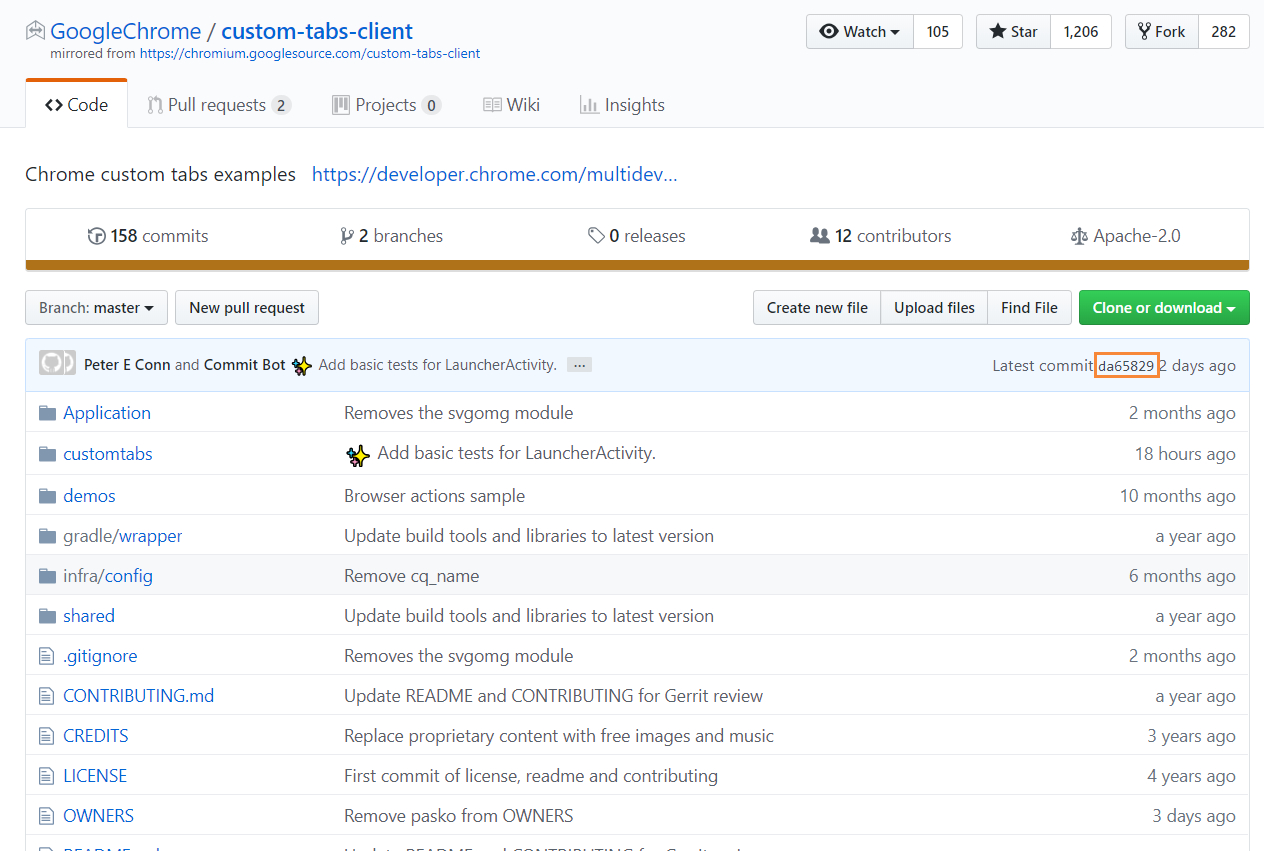View the 282 forks count

point(1224,32)
